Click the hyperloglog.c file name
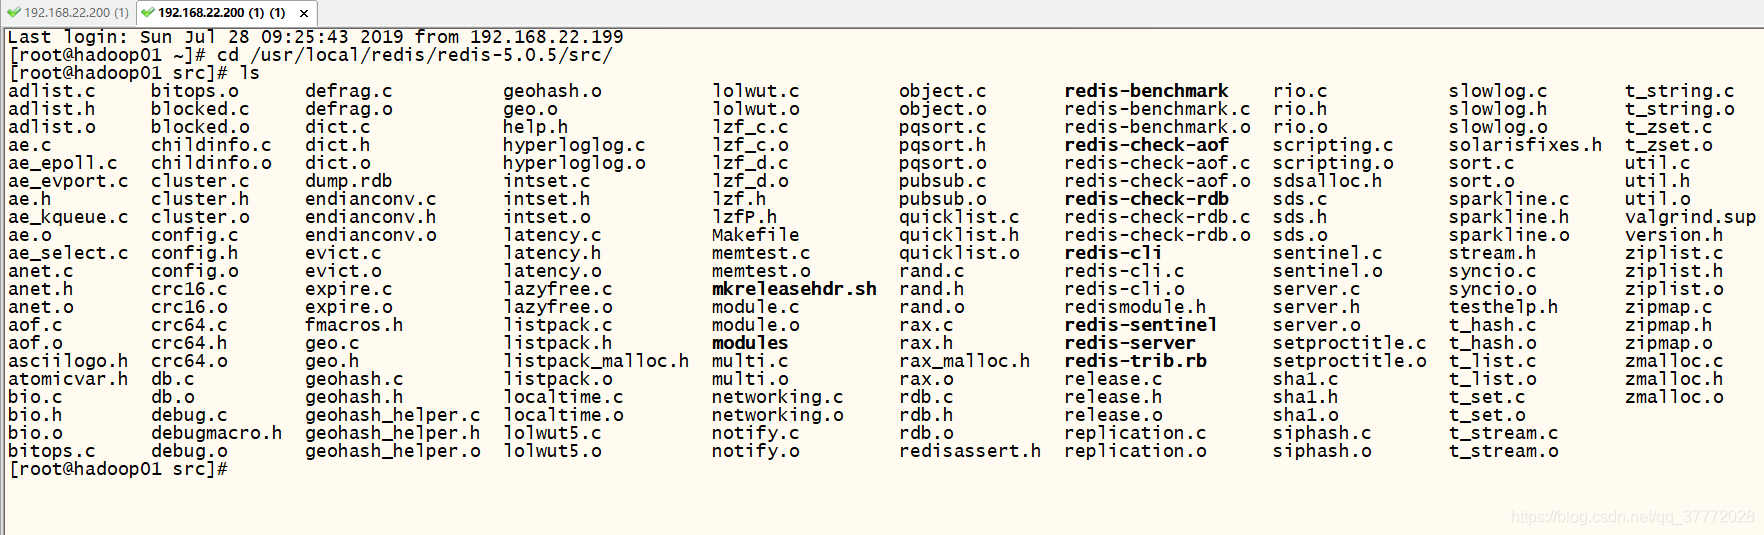This screenshot has height=535, width=1764. click(574, 145)
